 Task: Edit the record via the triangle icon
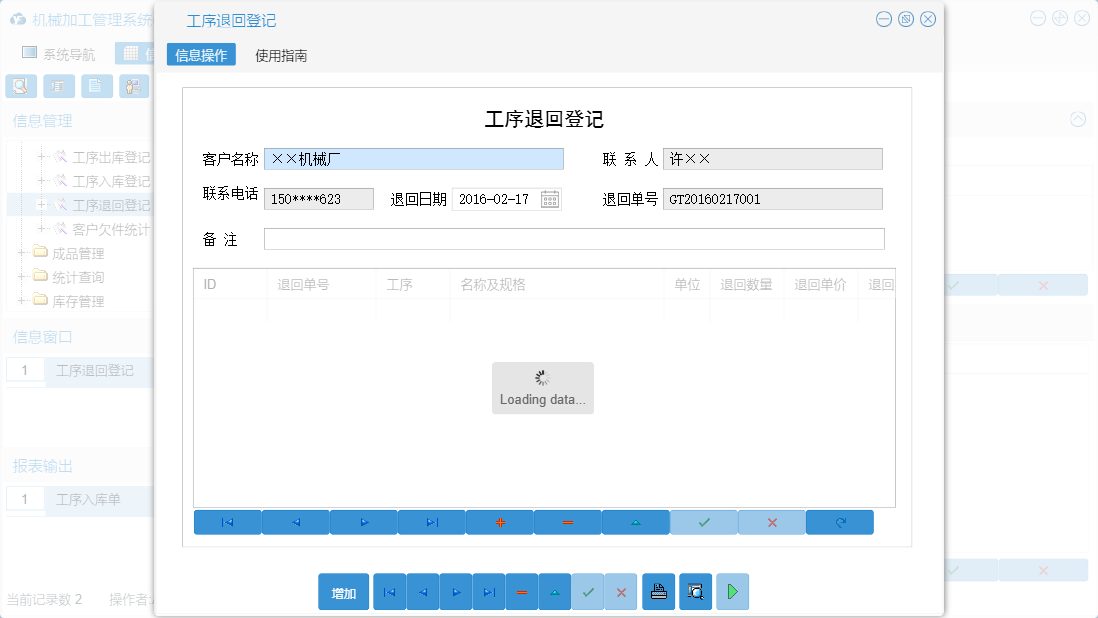(x=635, y=521)
